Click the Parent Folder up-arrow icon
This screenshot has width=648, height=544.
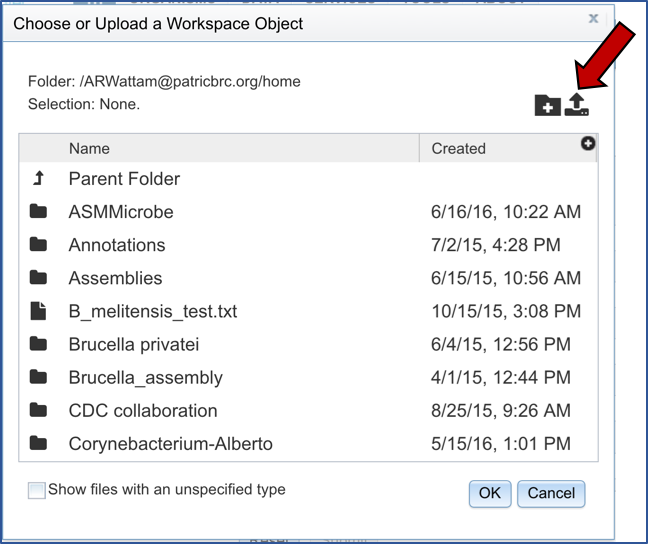click(39, 178)
